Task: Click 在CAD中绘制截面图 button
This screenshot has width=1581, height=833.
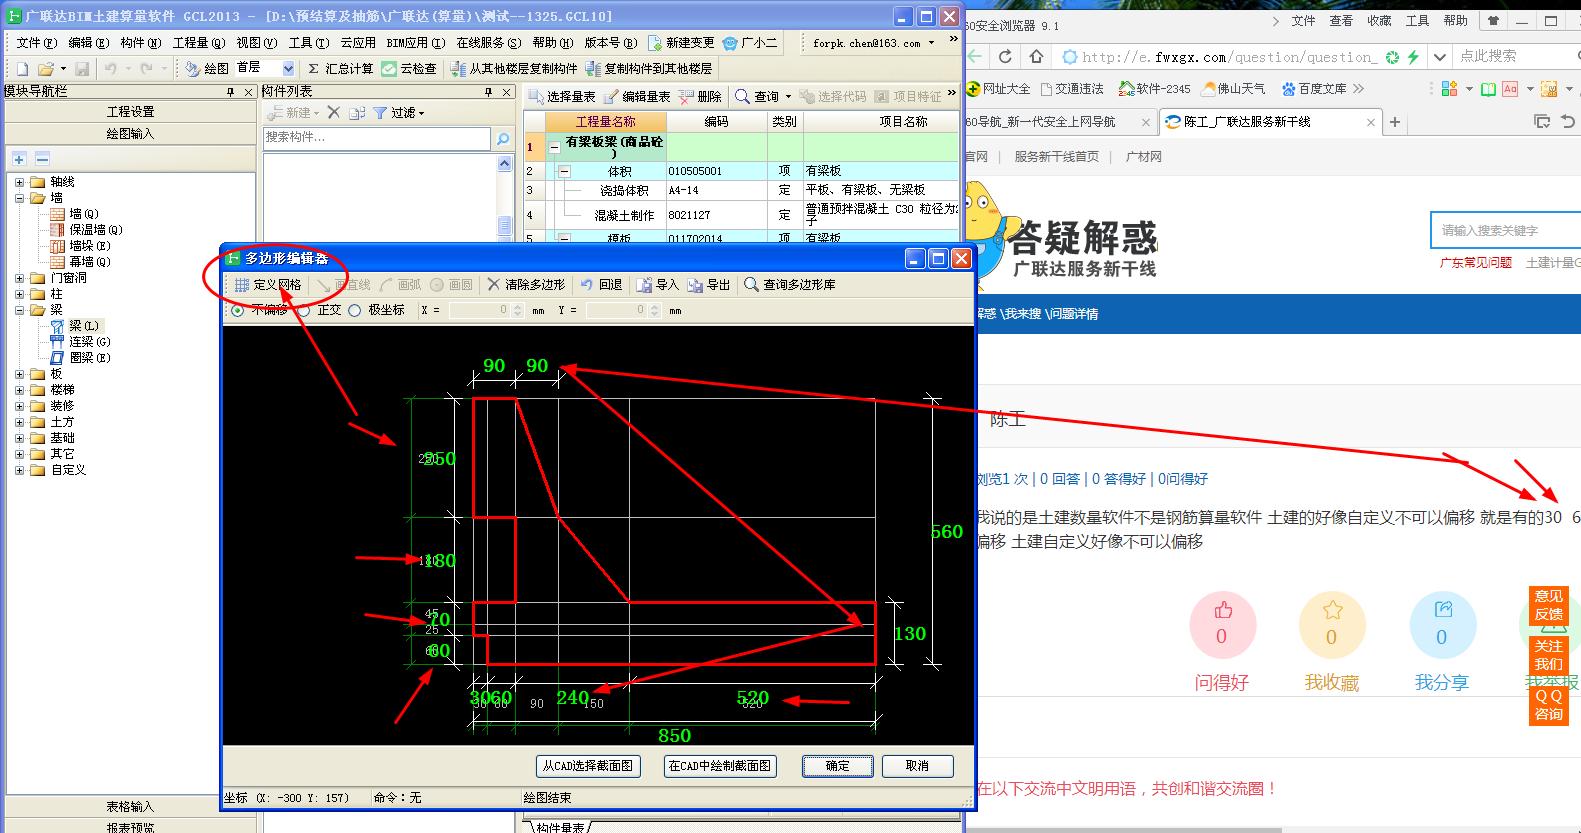Action: pos(720,766)
